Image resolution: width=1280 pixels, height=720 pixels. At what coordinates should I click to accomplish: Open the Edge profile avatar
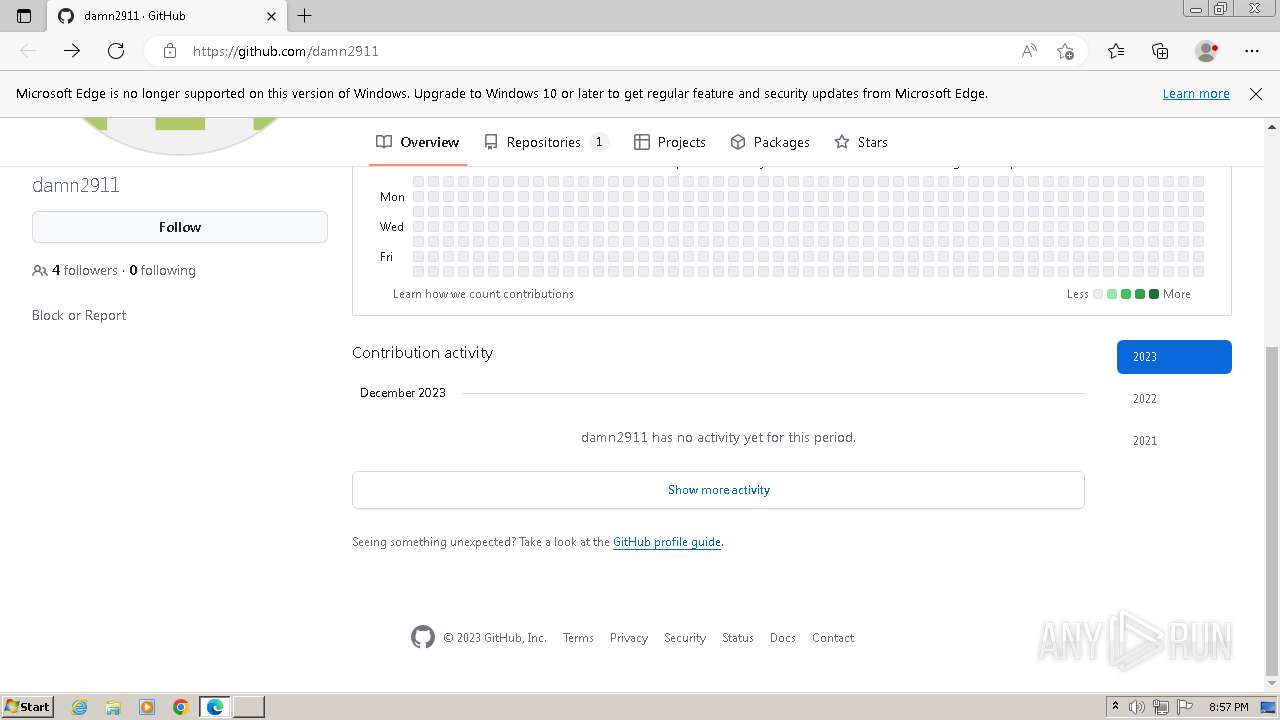pyautogui.click(x=1206, y=51)
